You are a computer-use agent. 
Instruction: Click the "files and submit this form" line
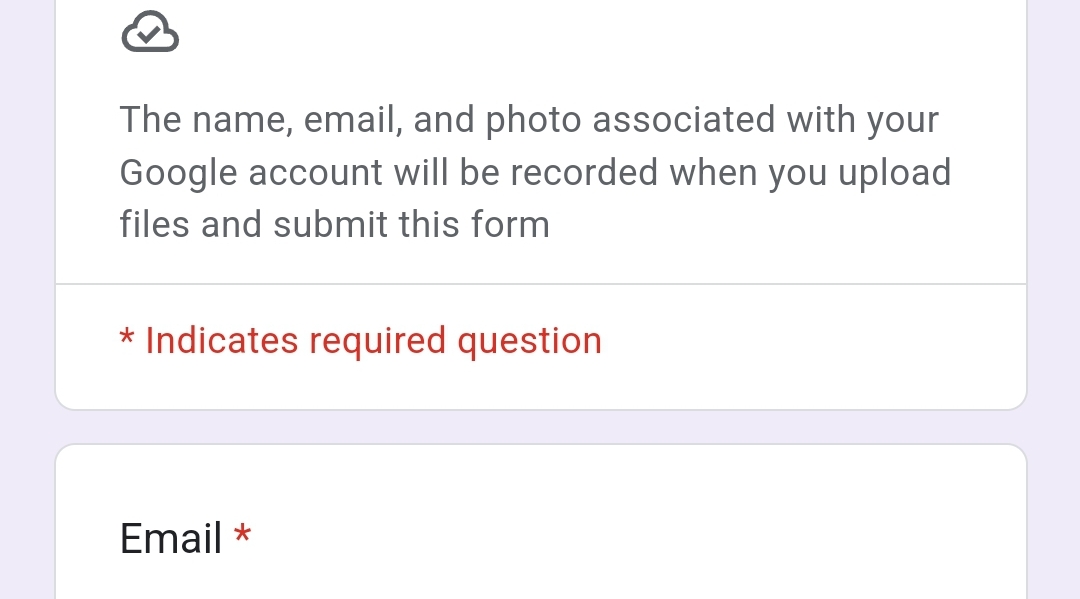tap(334, 224)
